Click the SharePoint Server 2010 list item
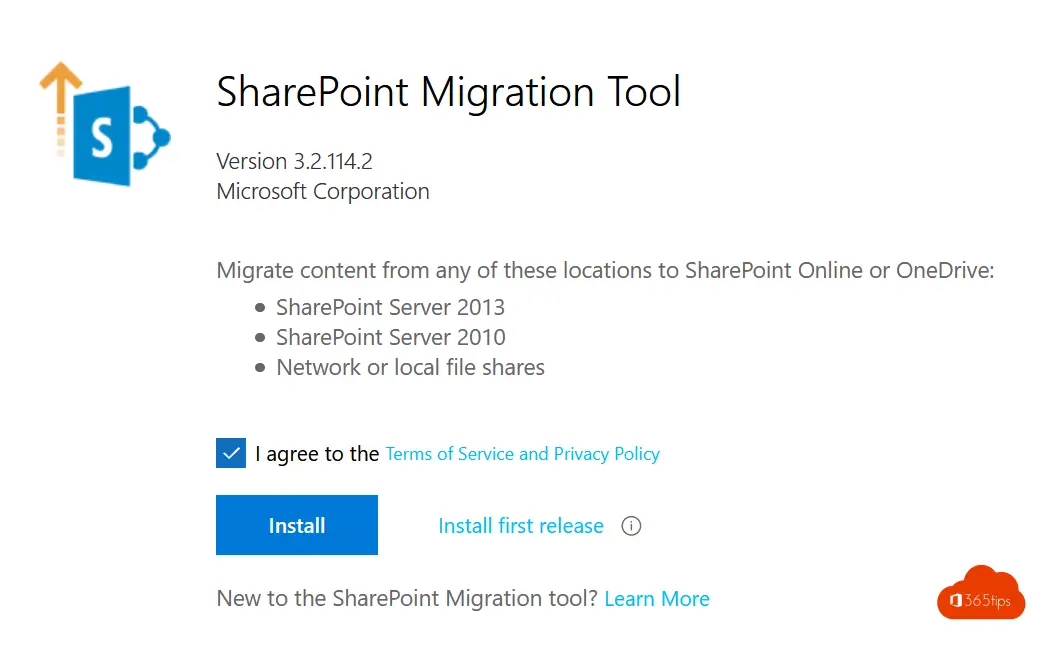This screenshot has height=656, width=1045. pyautogui.click(x=391, y=337)
